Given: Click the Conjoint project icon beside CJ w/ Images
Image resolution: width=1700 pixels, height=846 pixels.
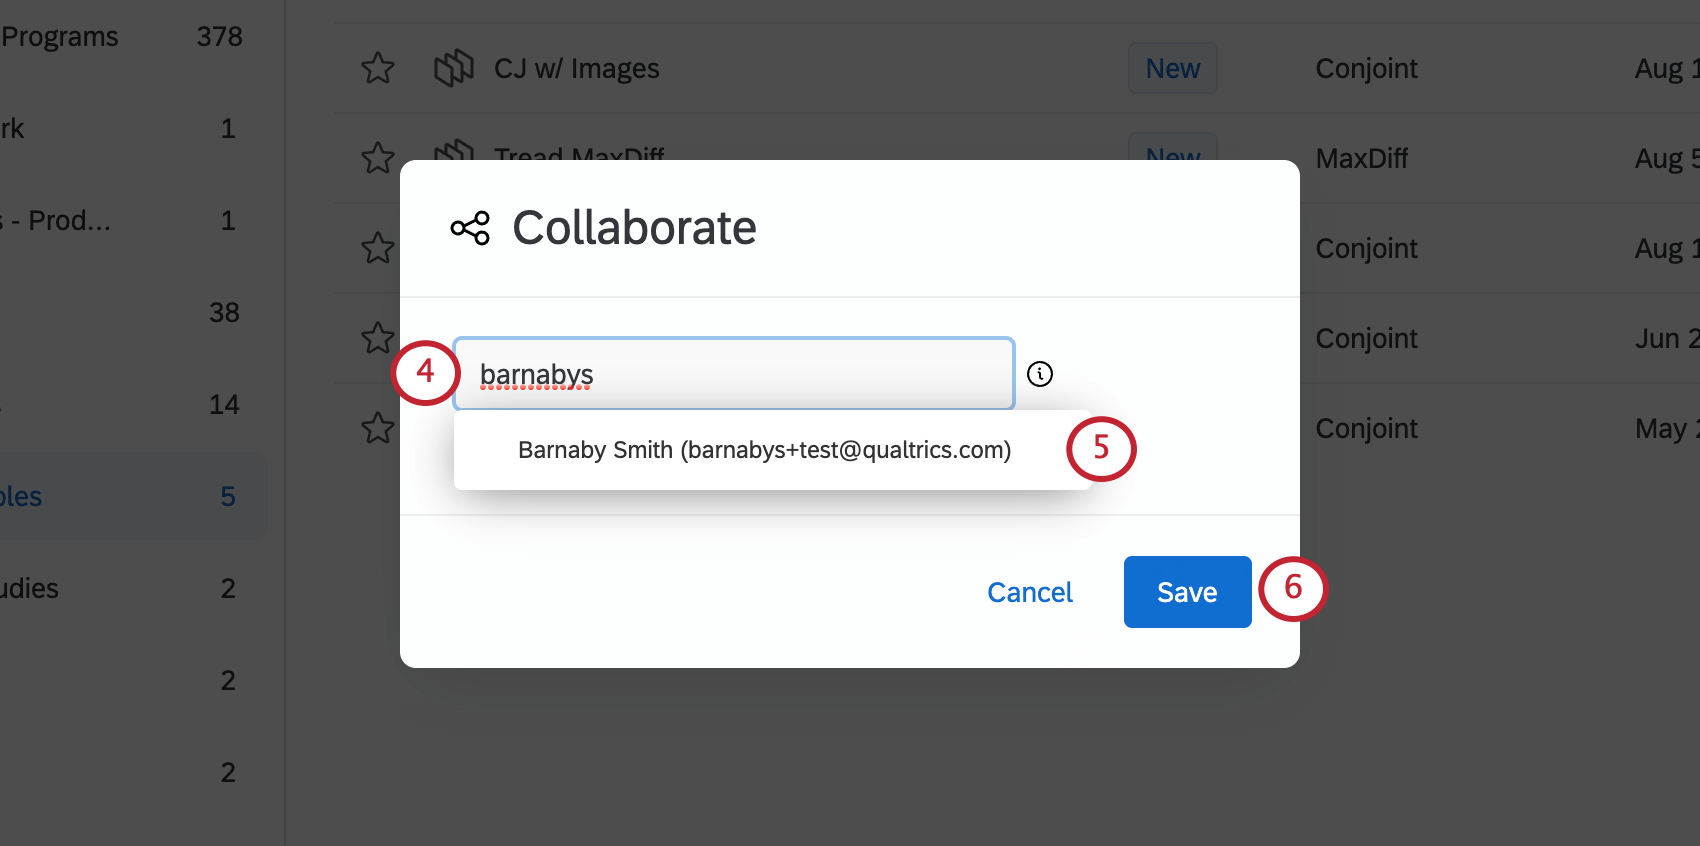Looking at the screenshot, I should (453, 68).
